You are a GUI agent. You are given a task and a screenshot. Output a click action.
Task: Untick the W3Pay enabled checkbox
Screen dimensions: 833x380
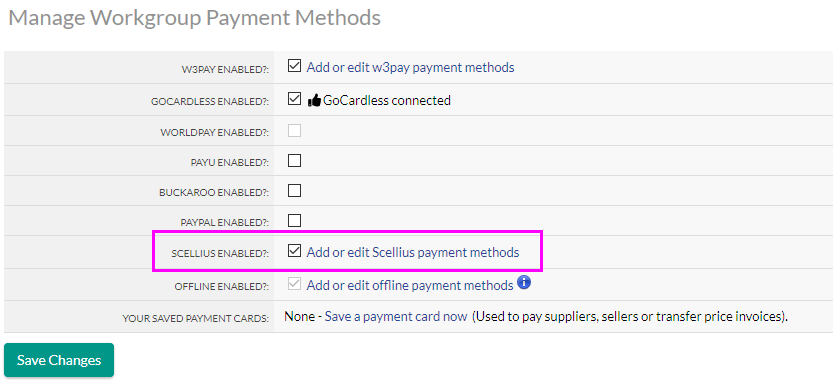coord(294,66)
